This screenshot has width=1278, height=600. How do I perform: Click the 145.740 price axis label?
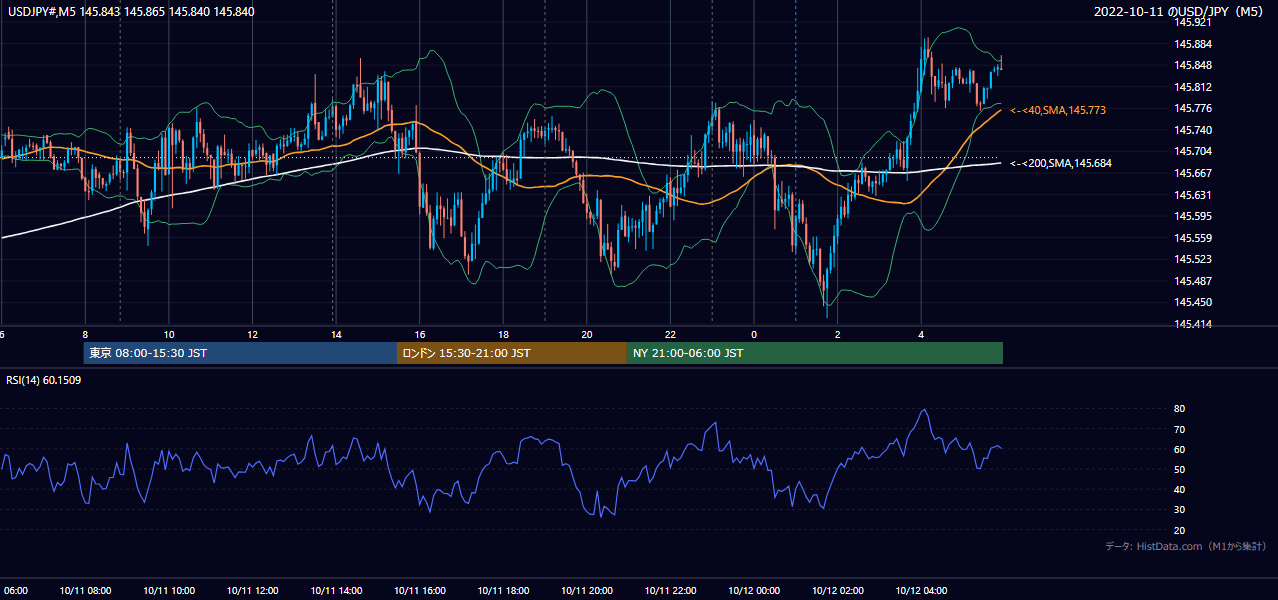click(1193, 130)
